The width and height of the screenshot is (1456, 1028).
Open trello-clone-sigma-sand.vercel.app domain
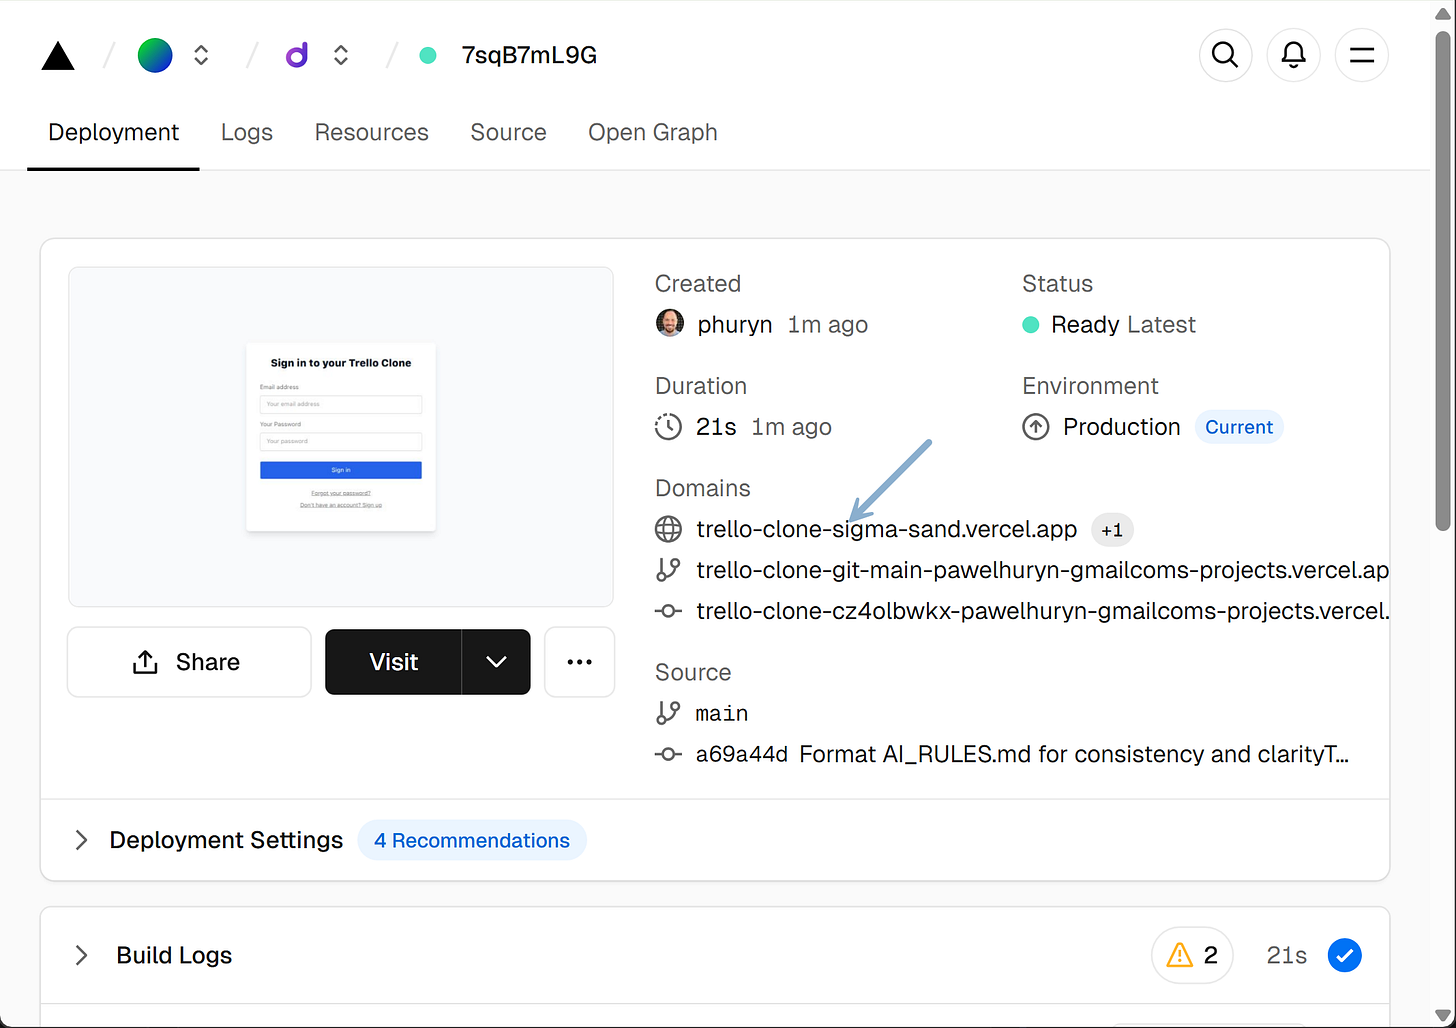[x=887, y=529]
